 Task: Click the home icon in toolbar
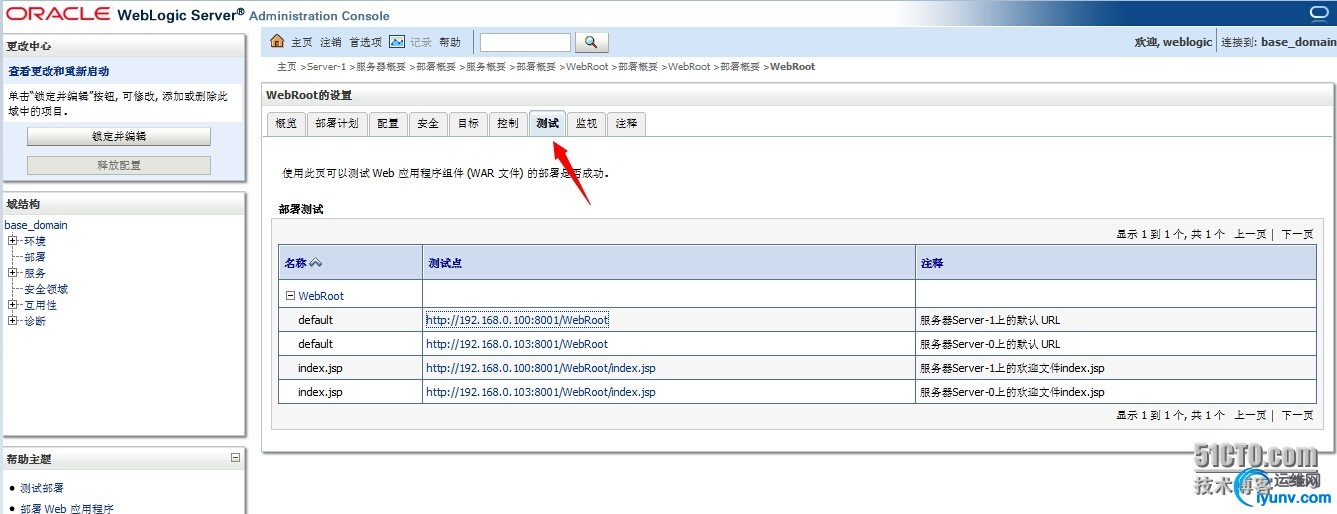pos(278,41)
